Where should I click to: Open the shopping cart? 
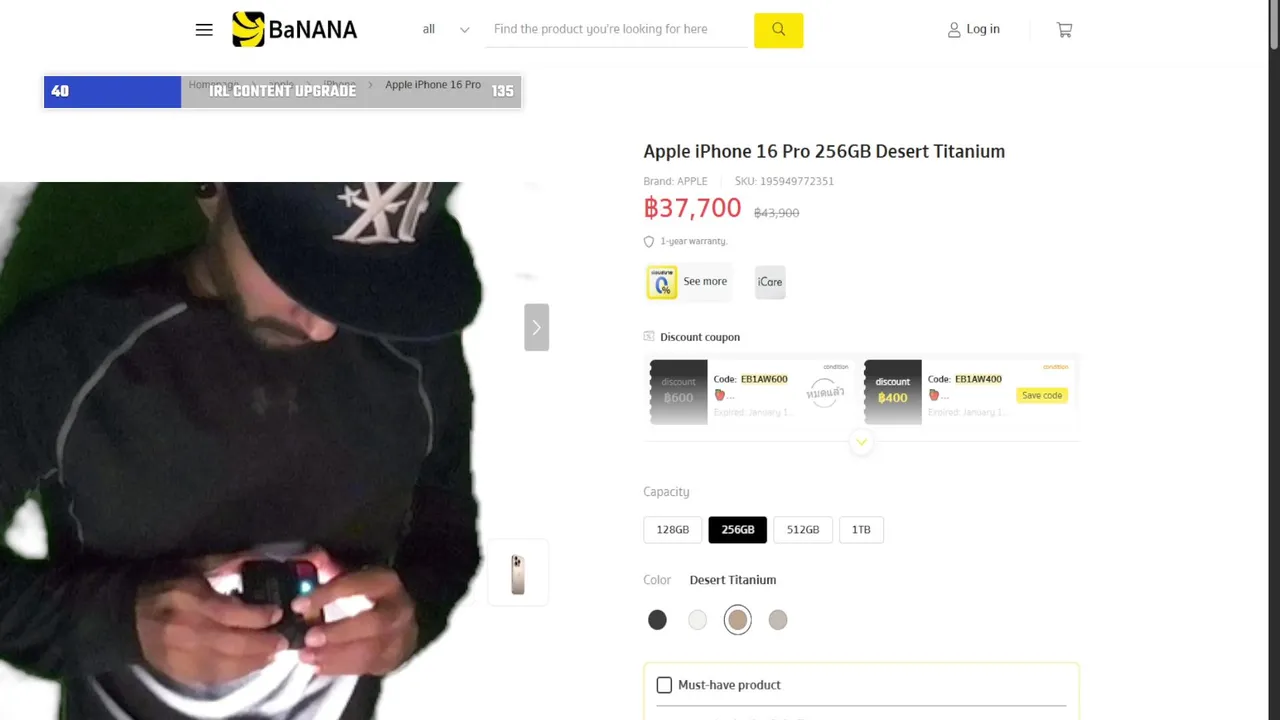point(1064,30)
